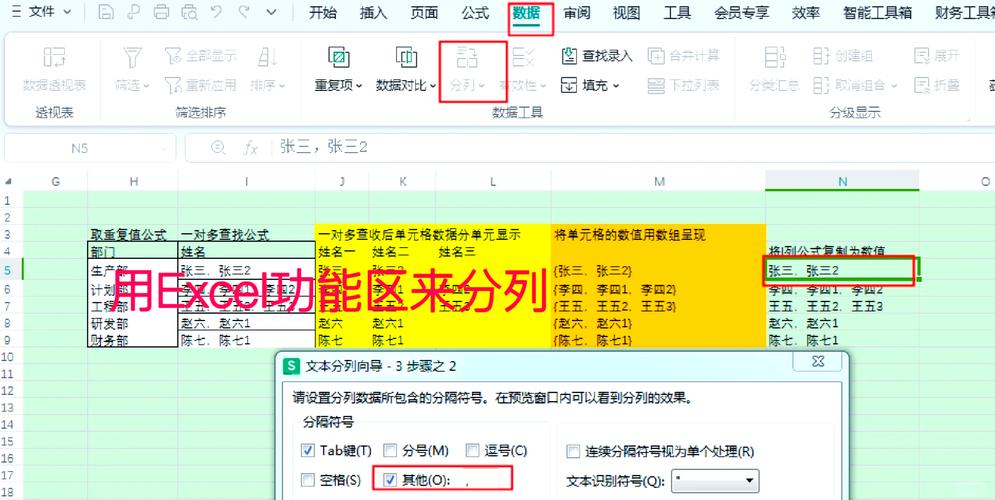This screenshot has width=995, height=500.
Task: Toggle the Tab键(T) delimiter checkbox
Action: (308, 451)
